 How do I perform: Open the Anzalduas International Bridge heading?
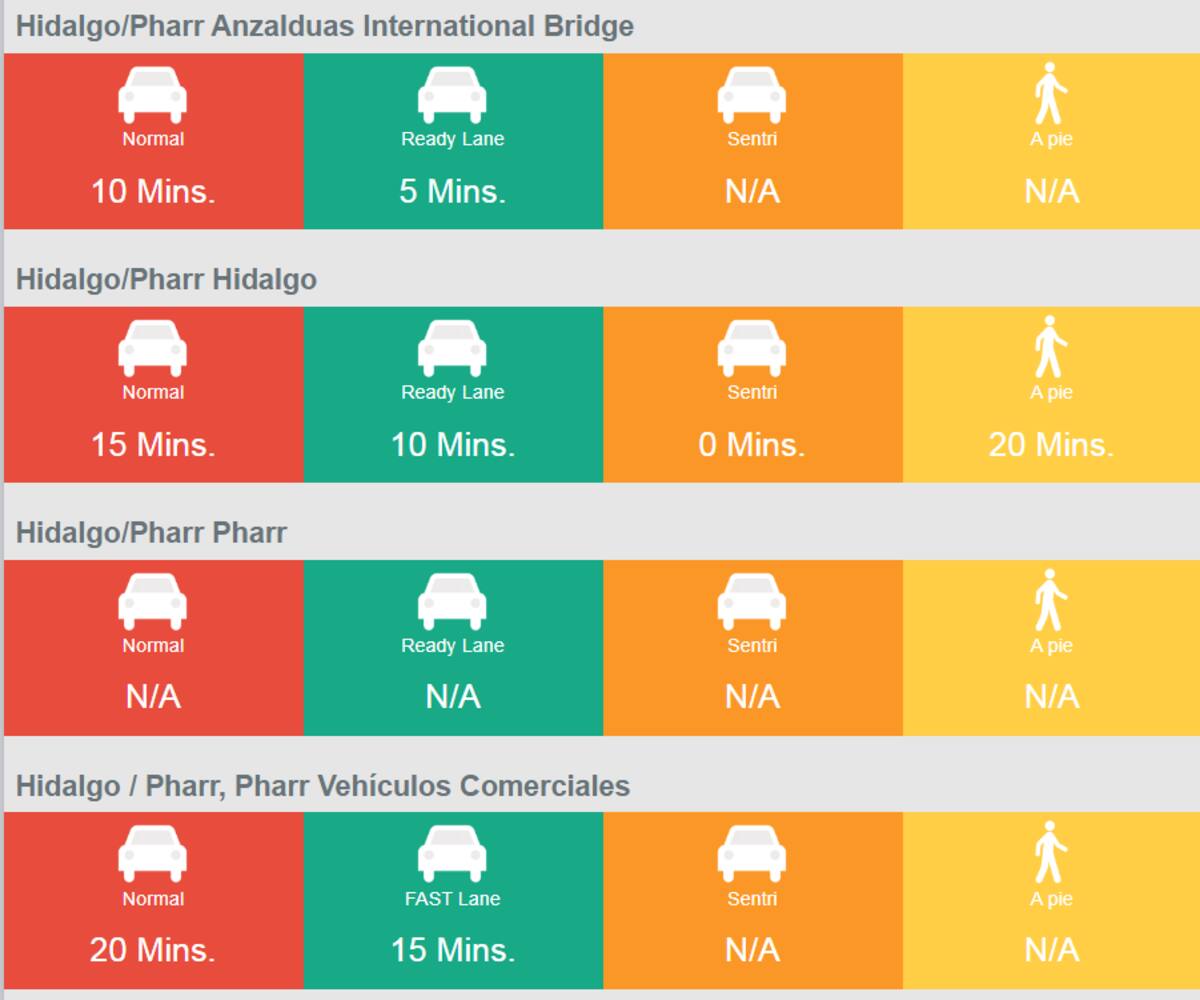(x=325, y=26)
